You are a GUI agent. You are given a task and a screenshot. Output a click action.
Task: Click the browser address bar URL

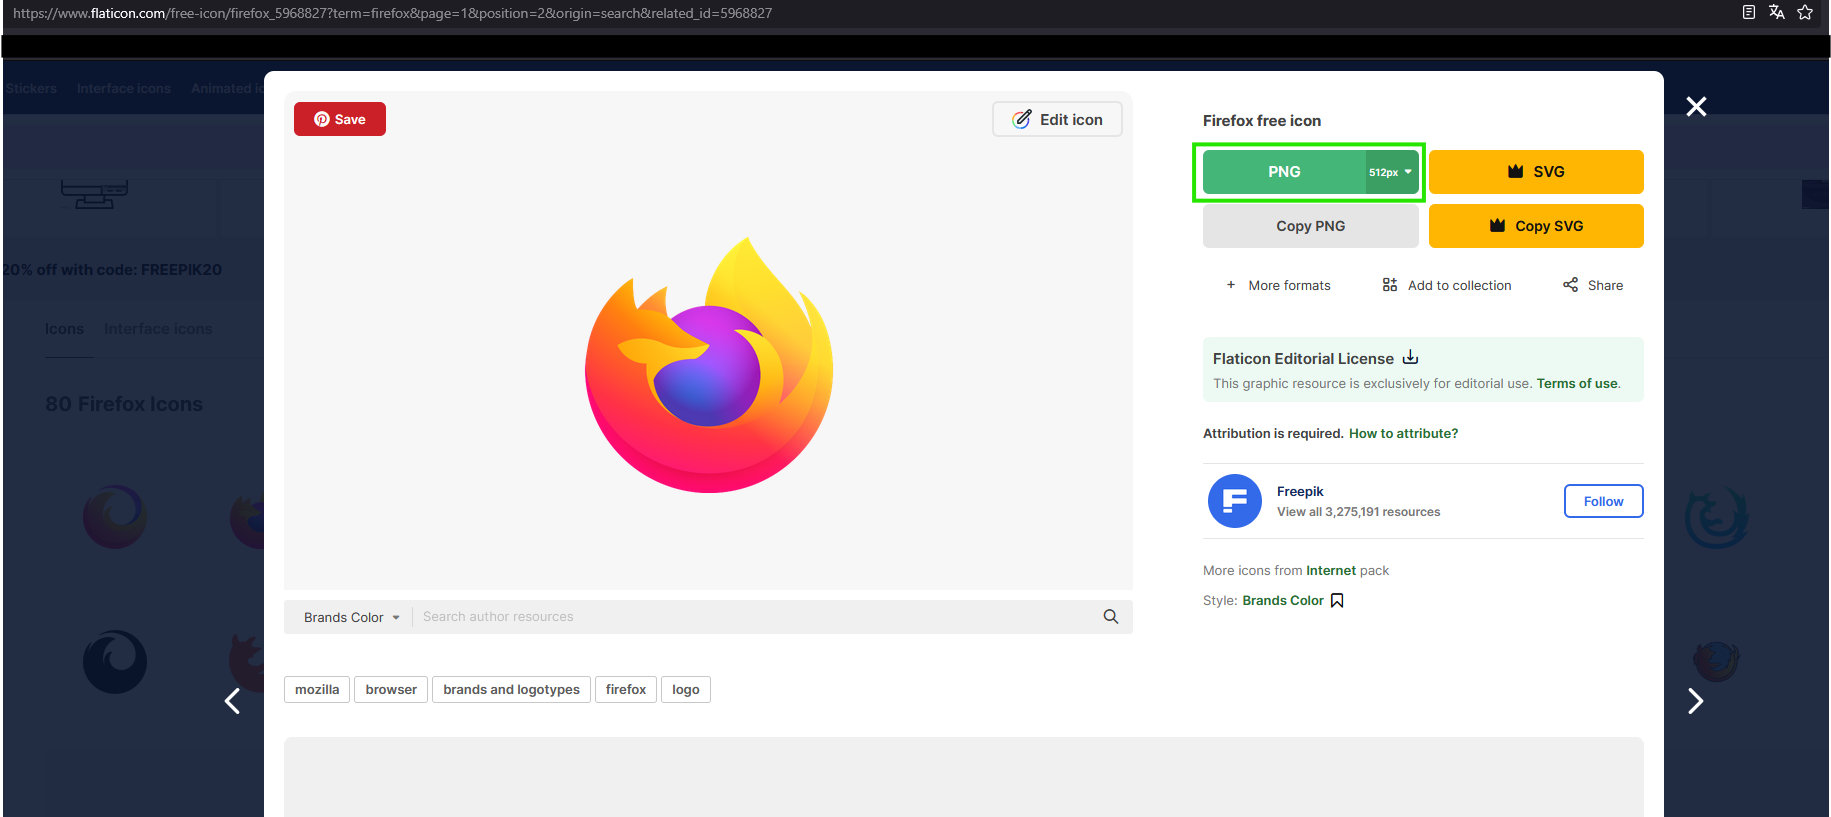click(392, 13)
